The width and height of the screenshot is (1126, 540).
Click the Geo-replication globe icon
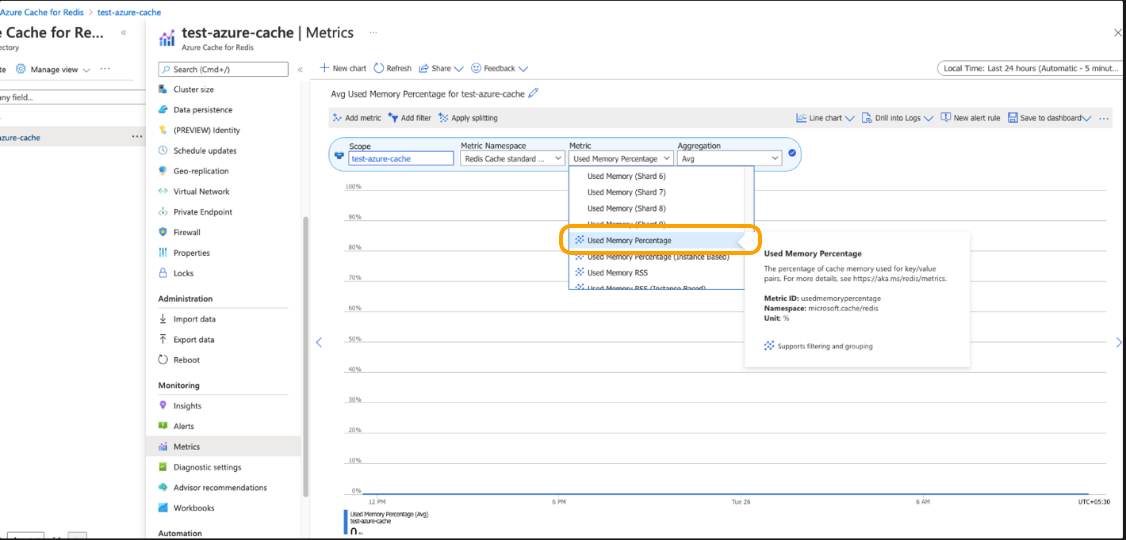[x=162, y=171]
